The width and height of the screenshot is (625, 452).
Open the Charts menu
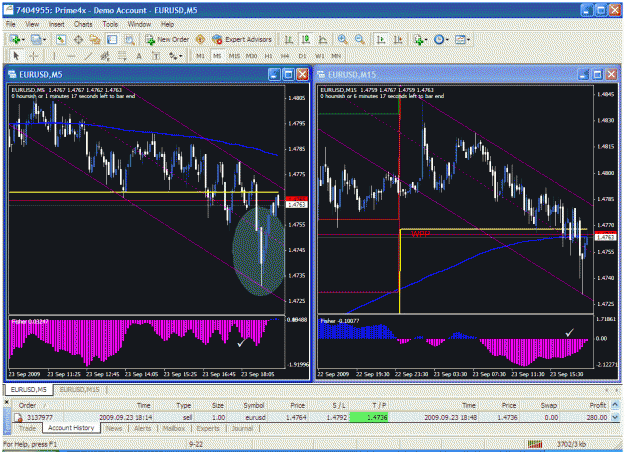(83, 24)
